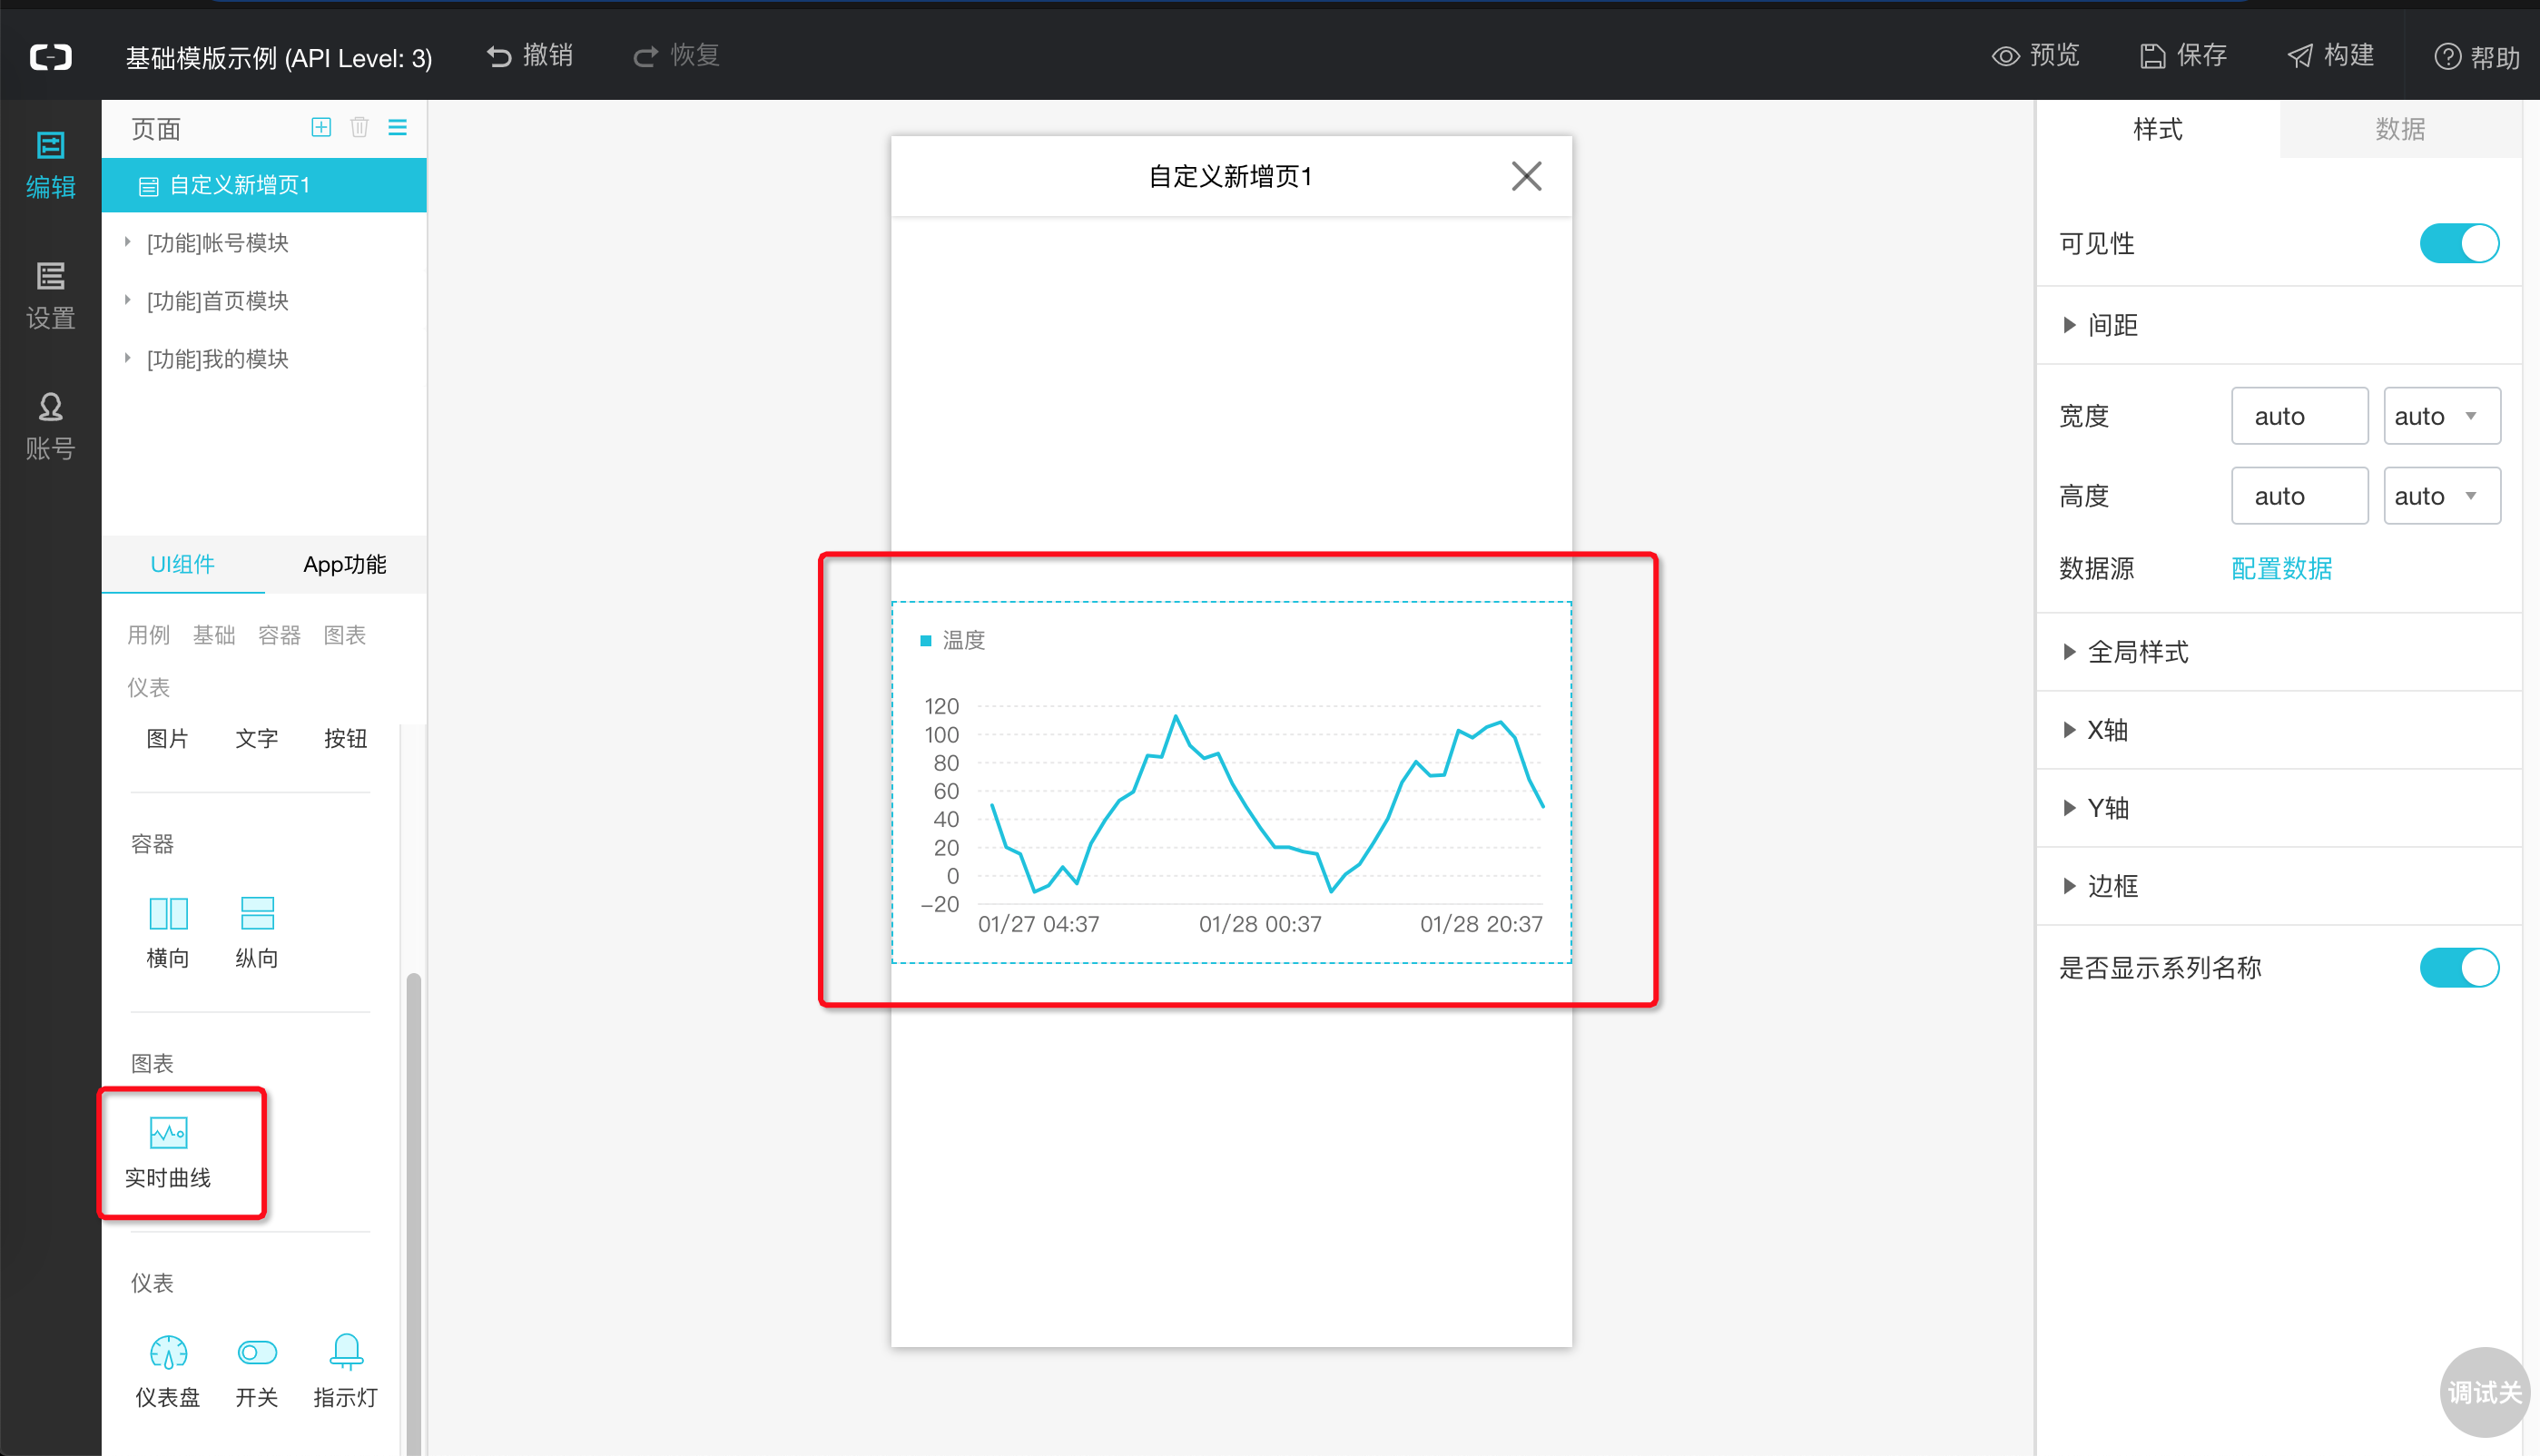This screenshot has height=1456, width=2540.
Task: Insert the 开关 switch component
Action: [257, 1371]
